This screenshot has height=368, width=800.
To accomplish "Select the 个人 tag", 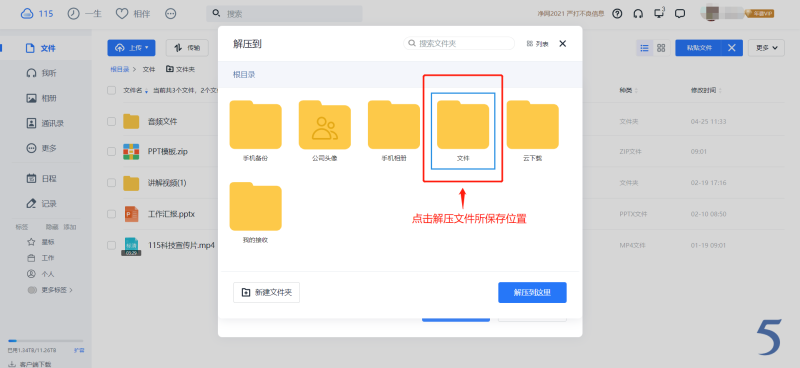I will coord(41,274).
